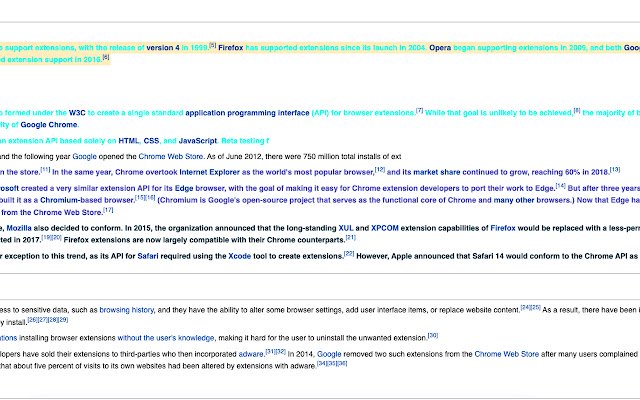Open citation after "extension support in 2015"
This screenshot has width=640, height=400.
coord(106,57)
